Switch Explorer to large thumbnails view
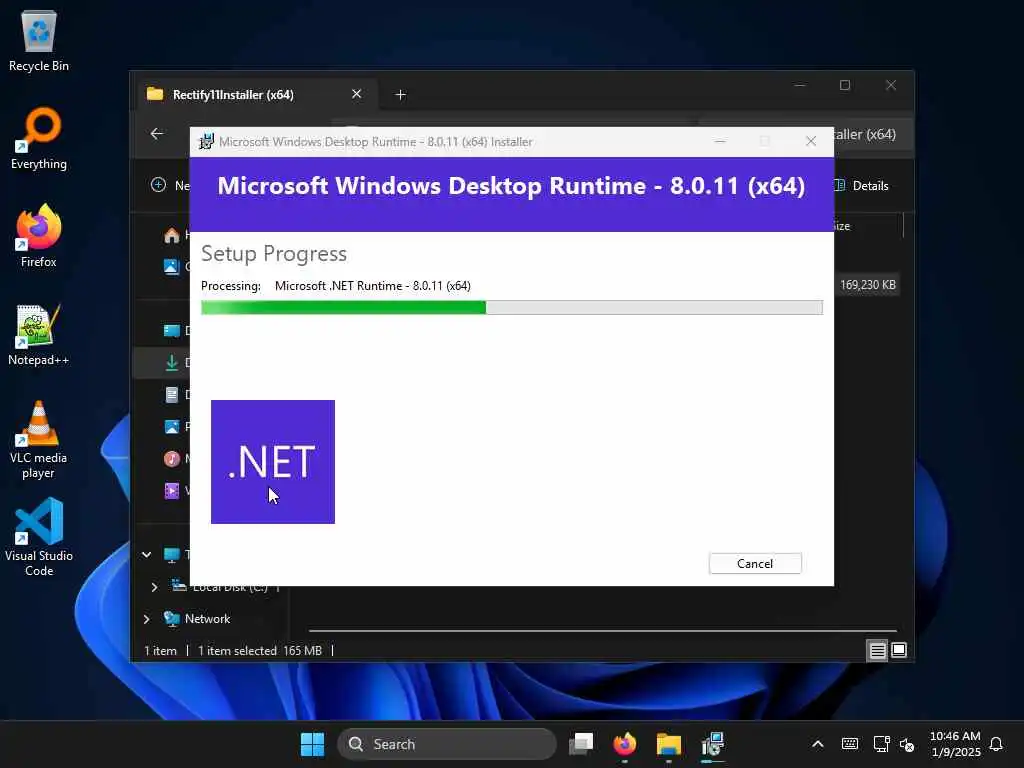This screenshot has width=1024, height=768. pyautogui.click(x=899, y=650)
